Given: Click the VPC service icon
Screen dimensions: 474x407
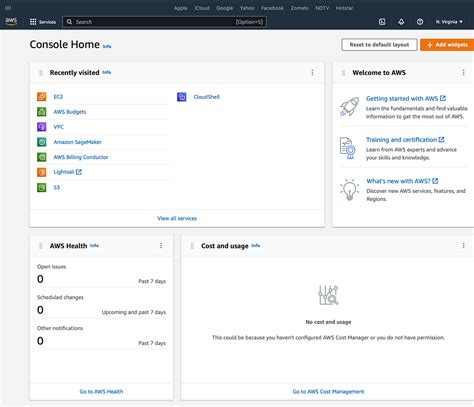Looking at the screenshot, I should click(42, 127).
